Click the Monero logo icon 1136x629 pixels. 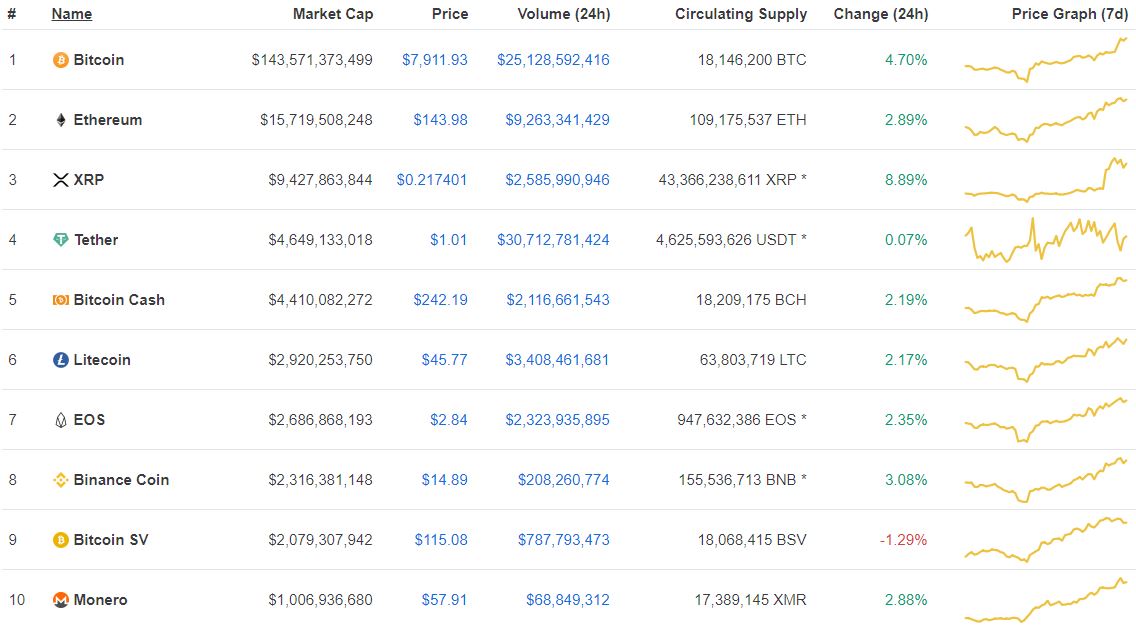pos(61,600)
